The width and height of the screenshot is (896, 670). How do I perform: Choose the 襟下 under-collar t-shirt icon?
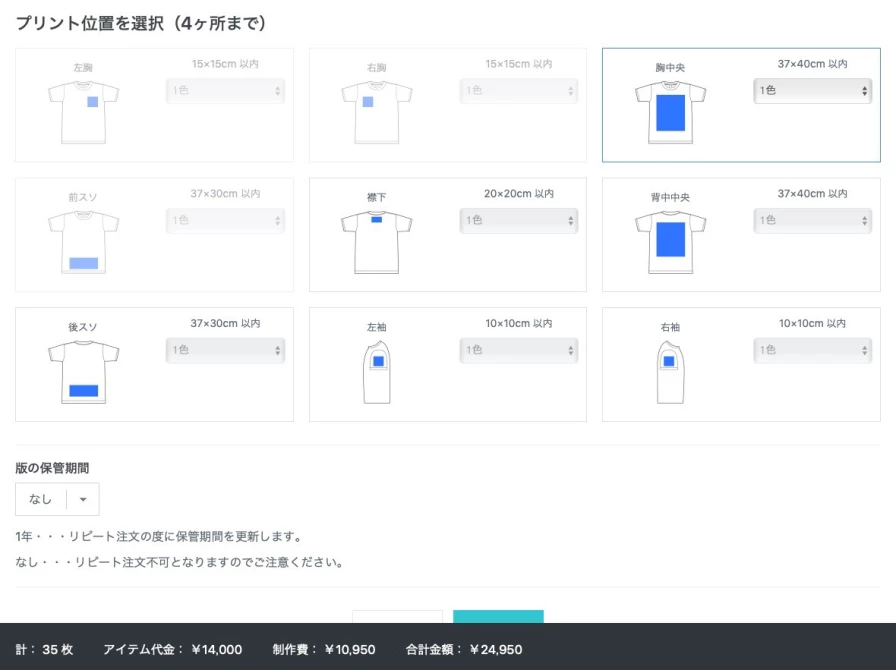[377, 242]
